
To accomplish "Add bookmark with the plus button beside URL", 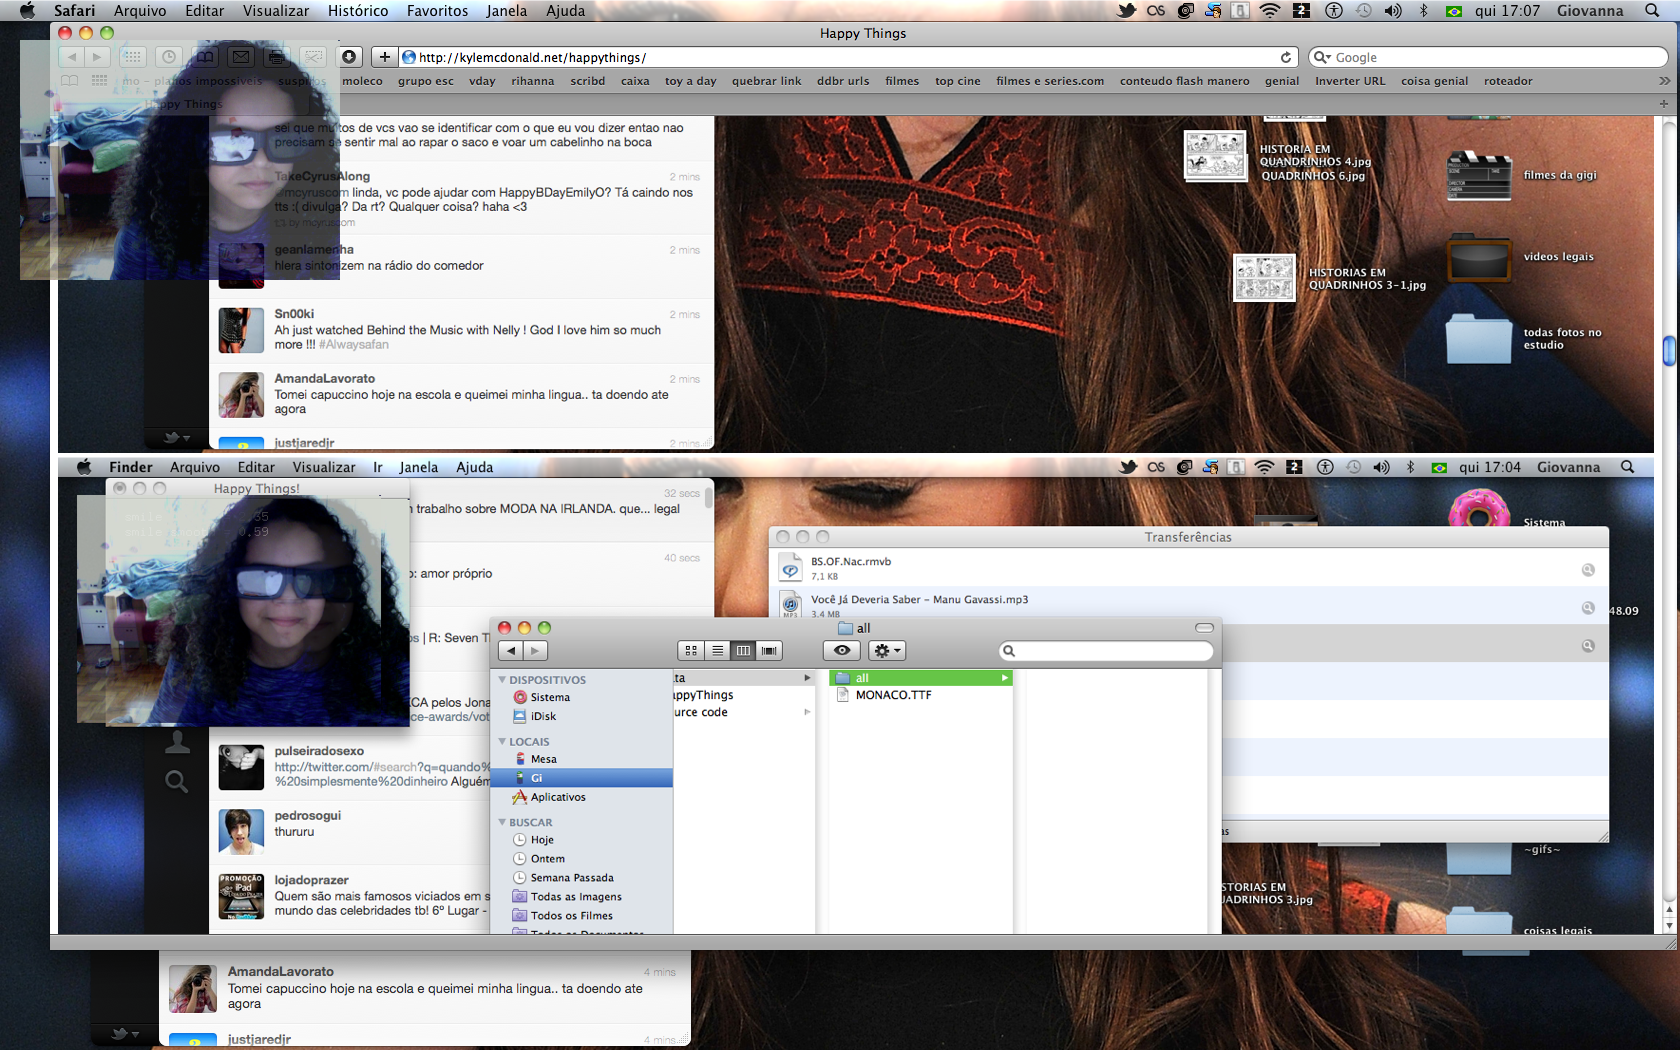I will click(384, 57).
